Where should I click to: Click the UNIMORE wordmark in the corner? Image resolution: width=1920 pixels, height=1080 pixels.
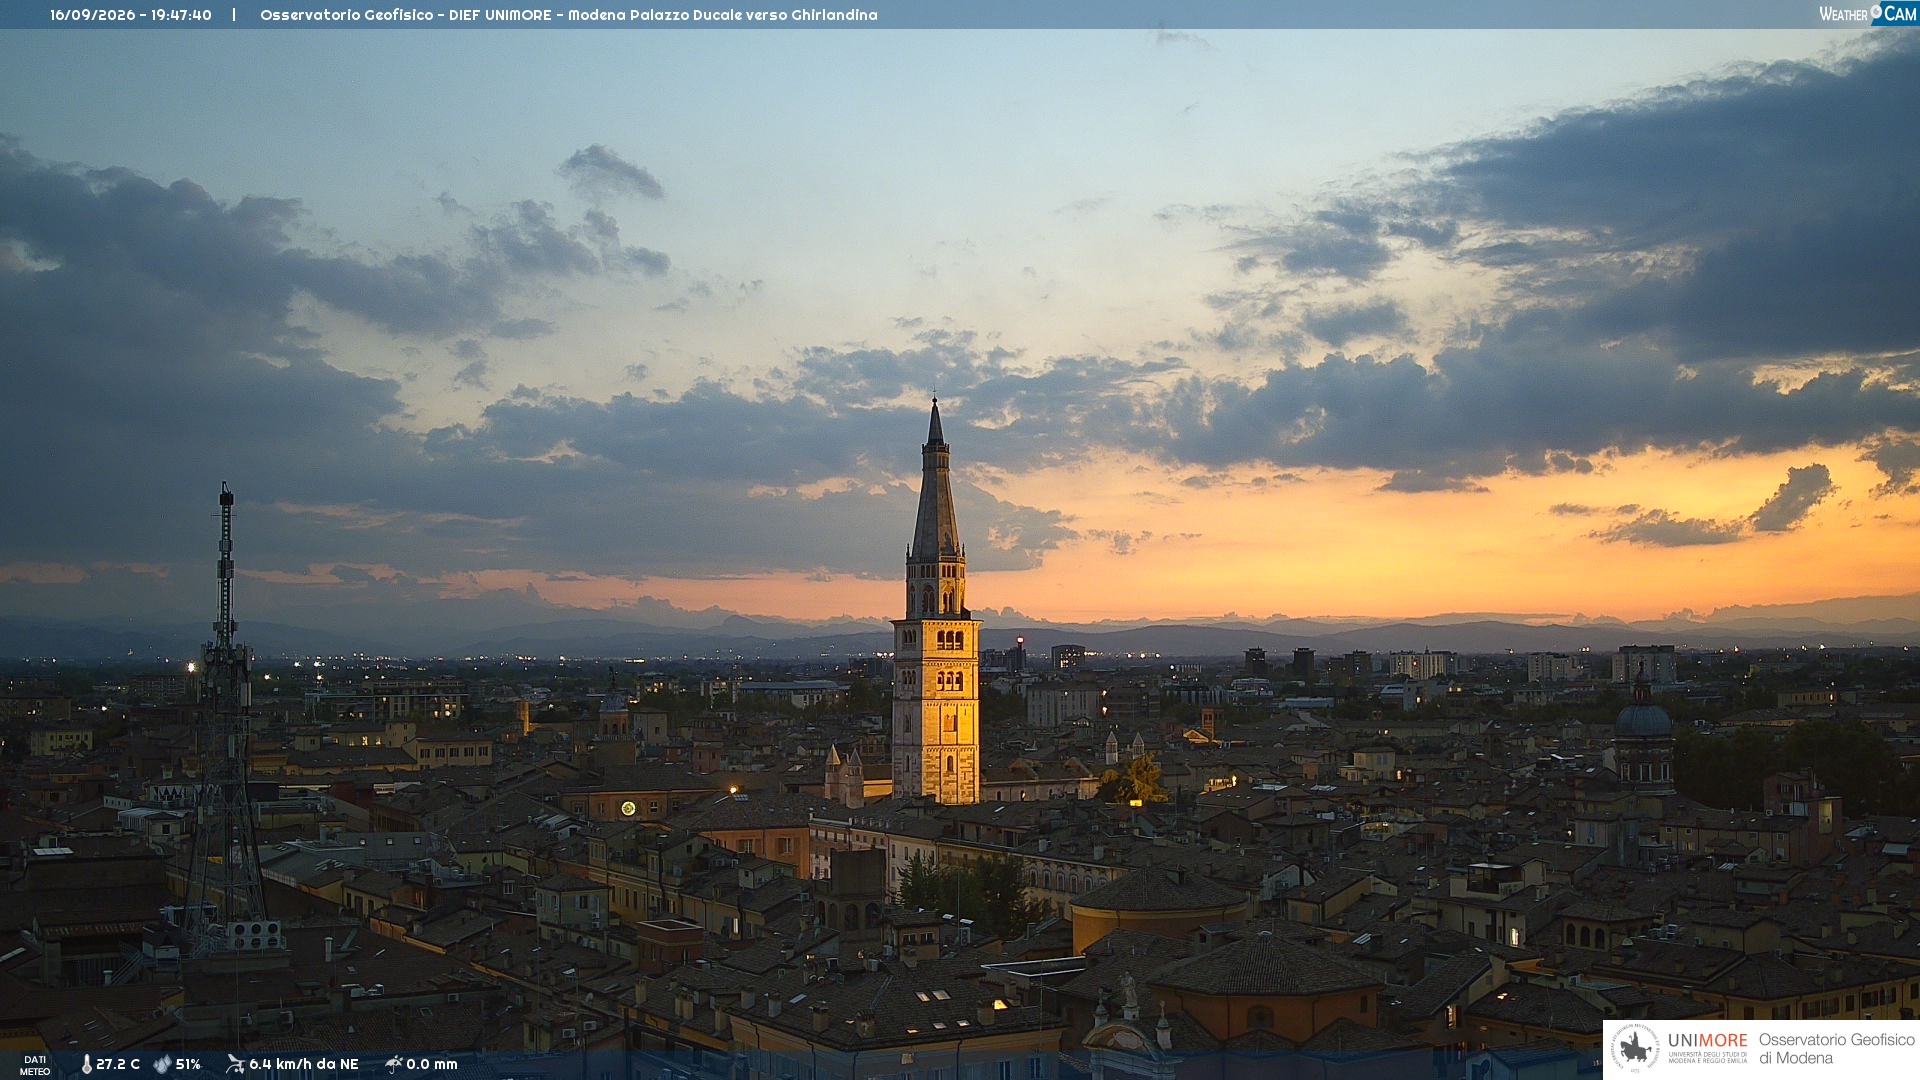click(1707, 1040)
